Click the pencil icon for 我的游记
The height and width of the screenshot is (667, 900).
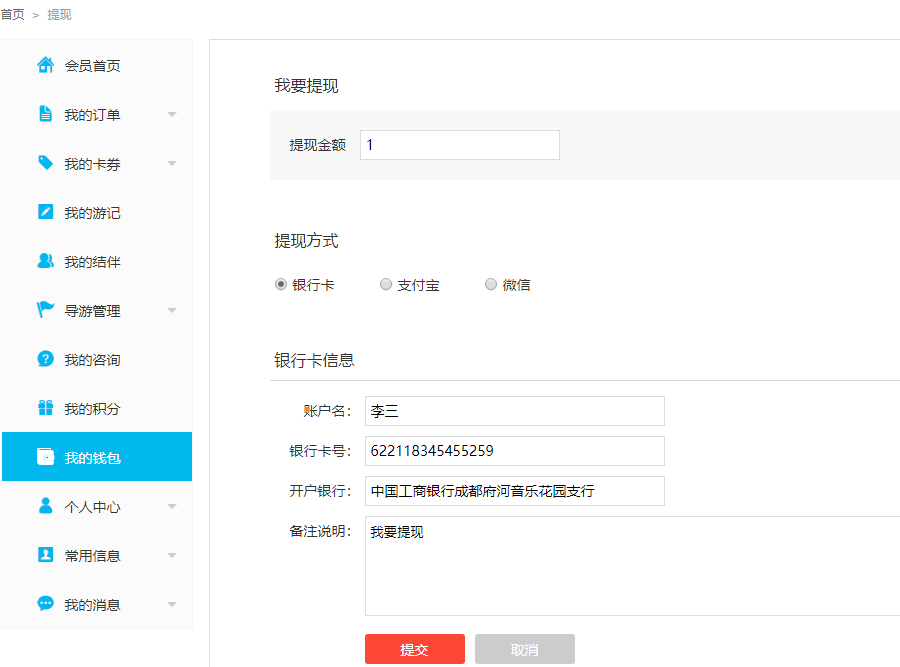45,212
